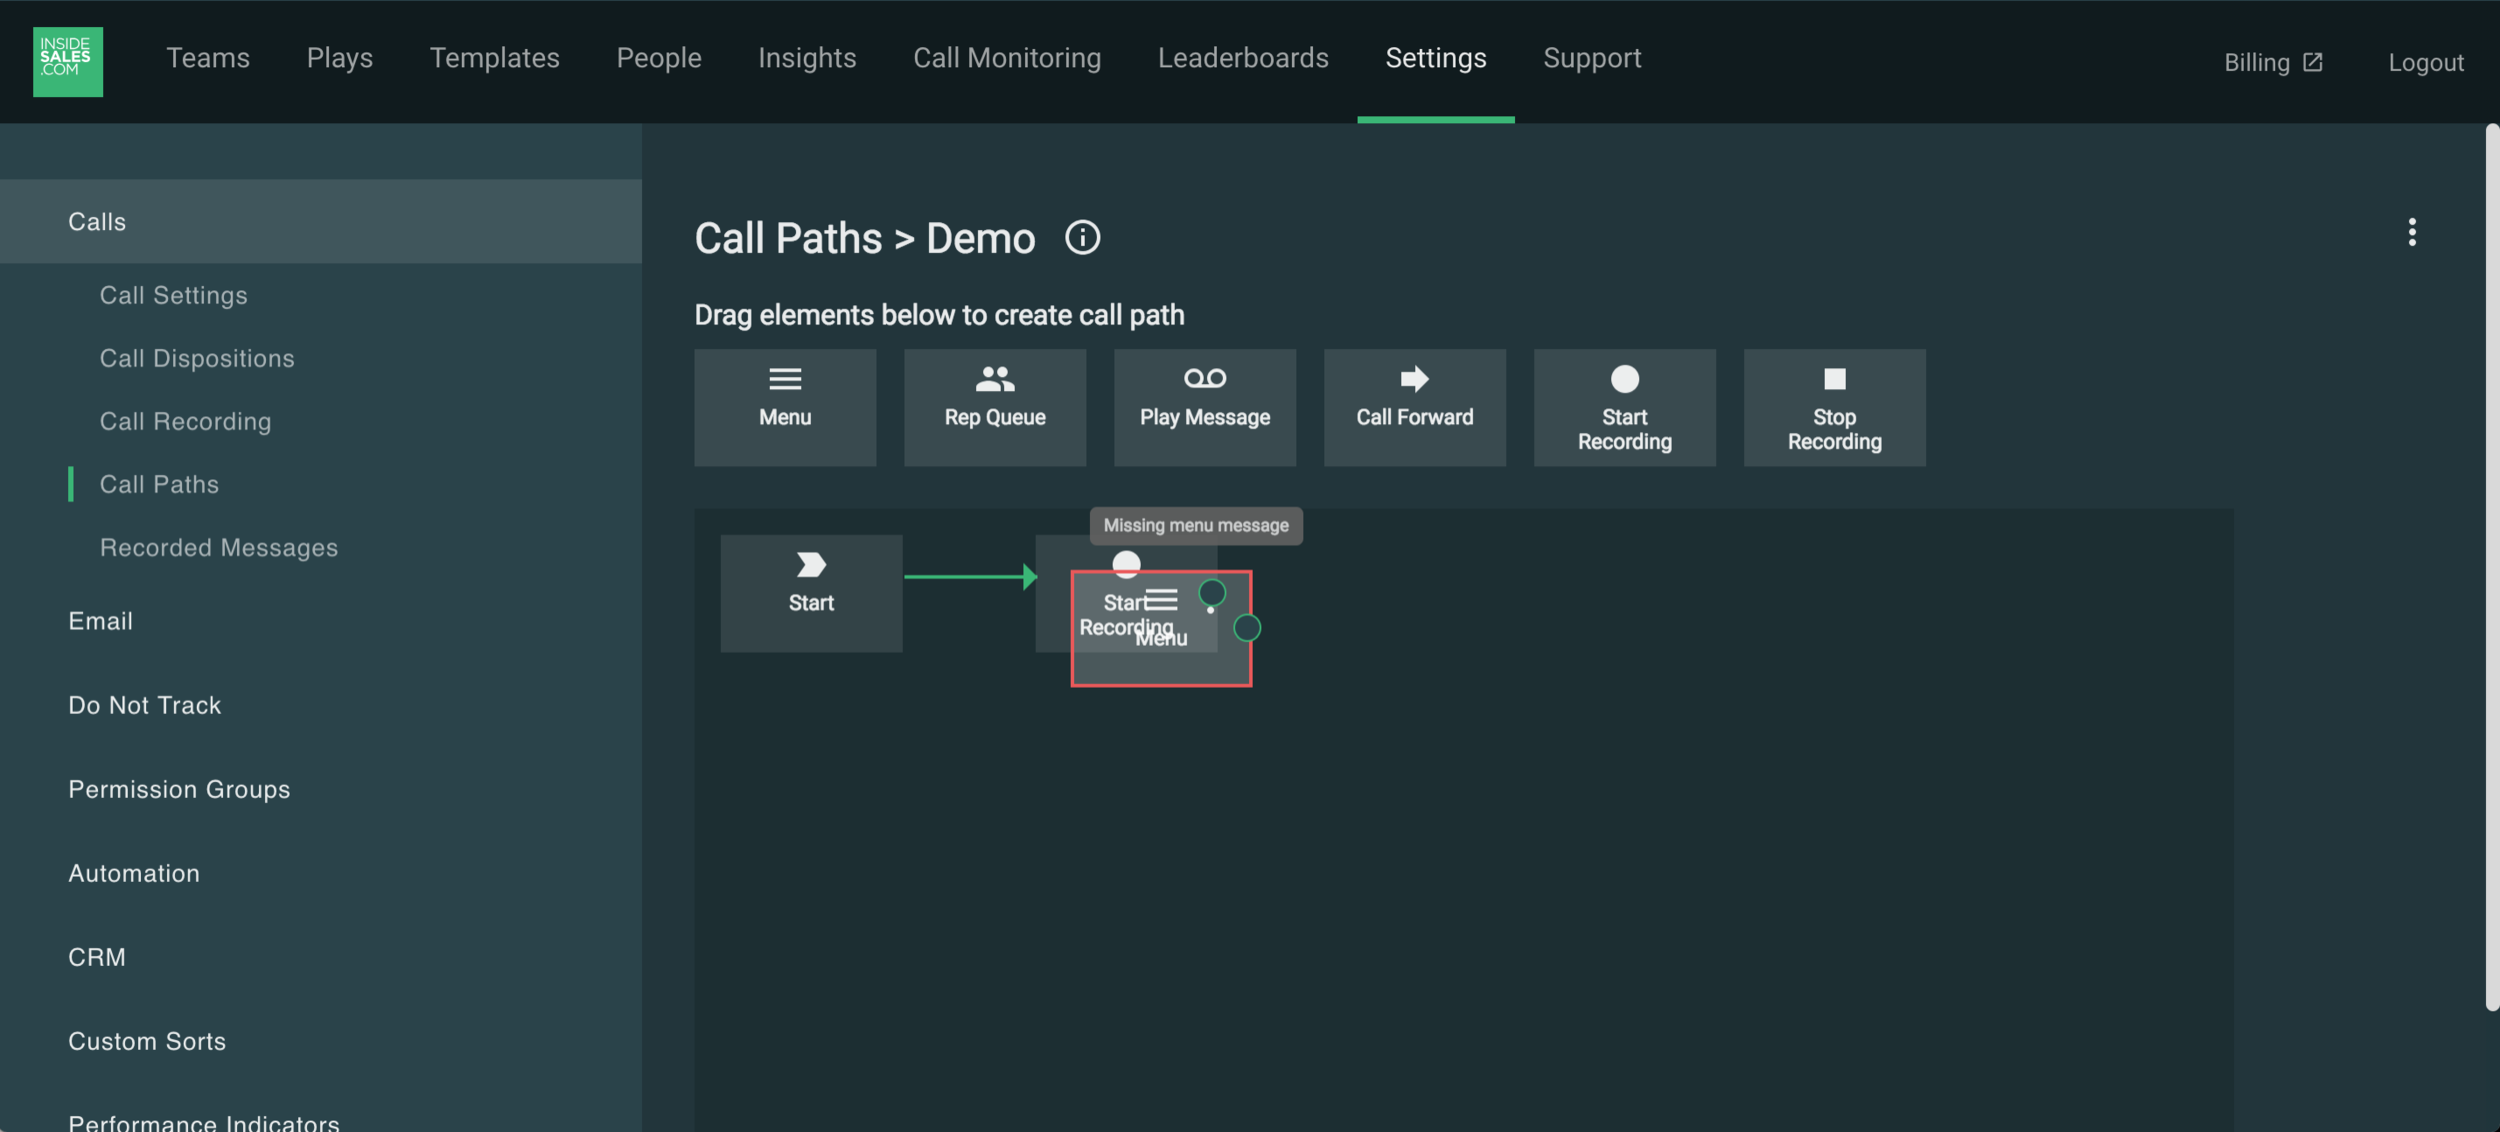Select the Start Recording palette tile

point(1625,407)
